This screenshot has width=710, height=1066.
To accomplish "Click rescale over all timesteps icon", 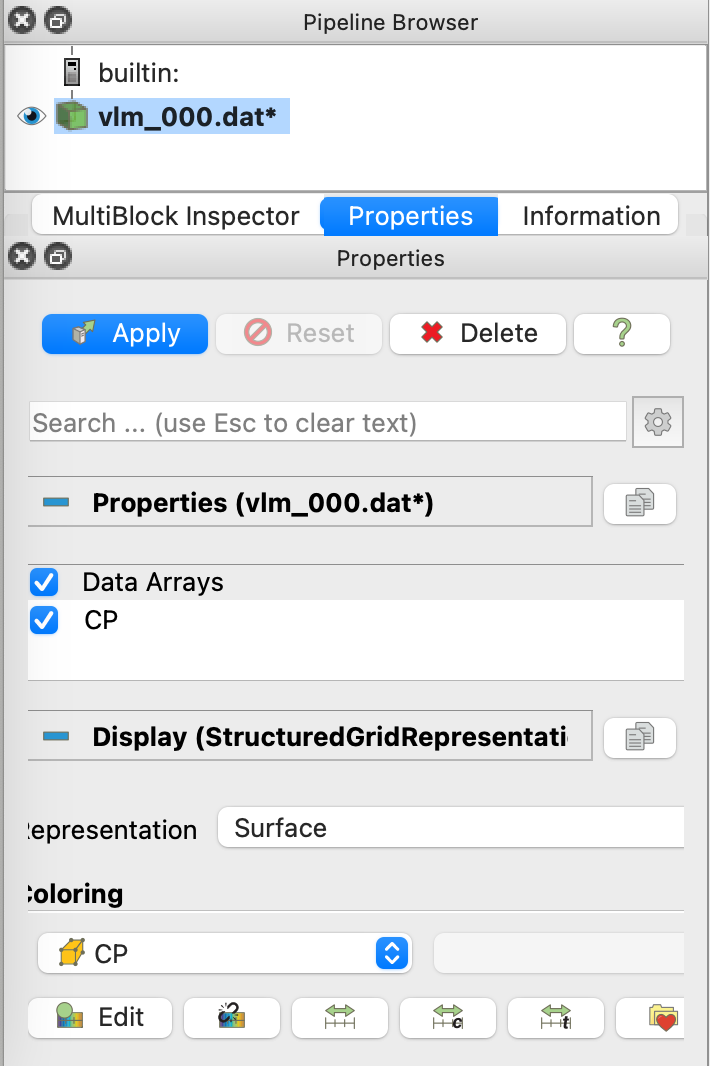I will (556, 1017).
